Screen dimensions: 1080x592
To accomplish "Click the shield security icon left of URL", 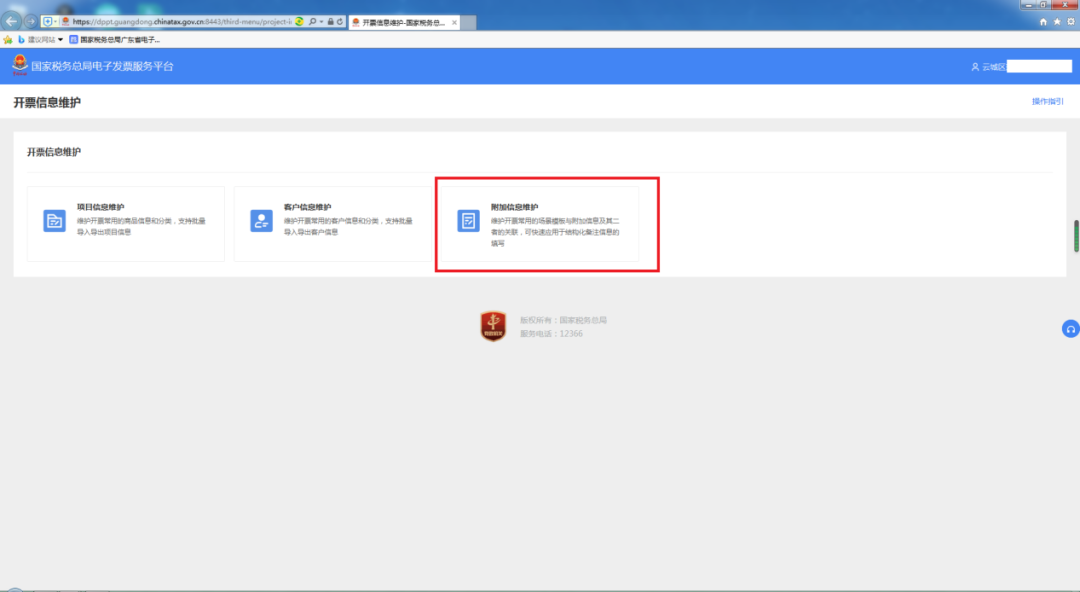I will [48, 22].
